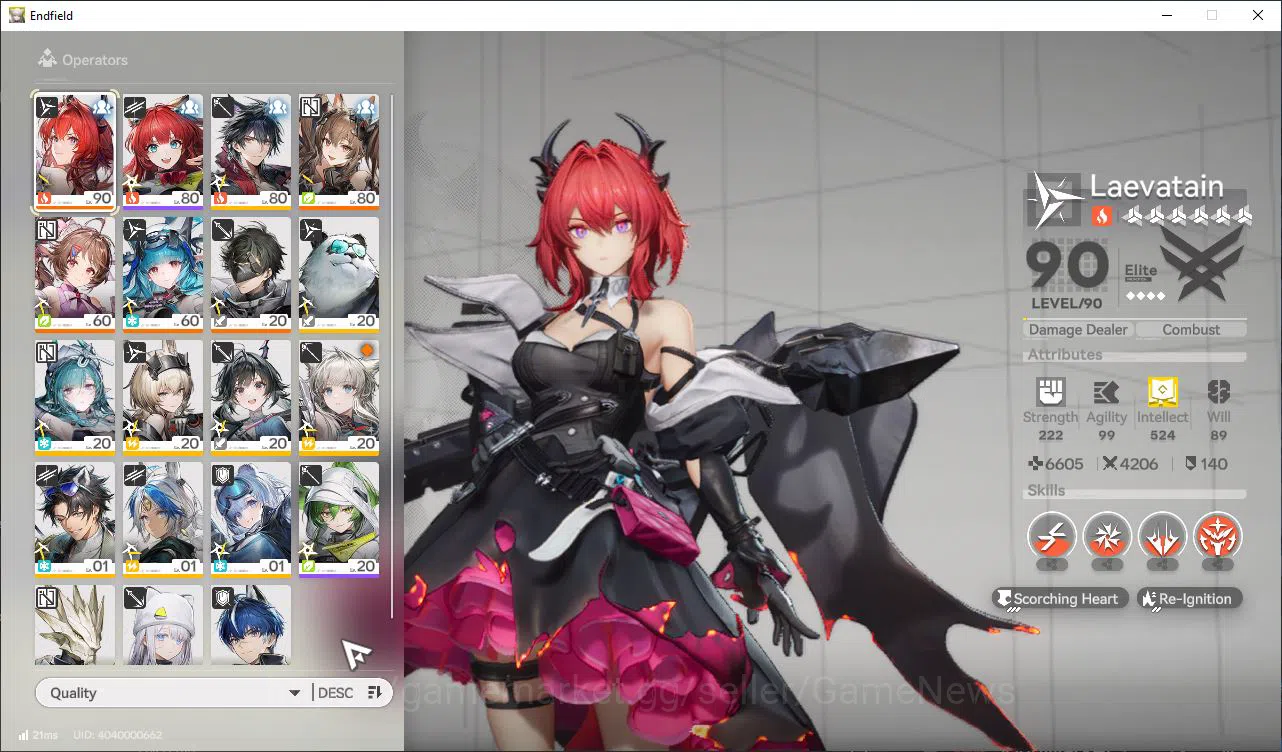Select the masked dark-haired level 20 operator

coord(251,274)
